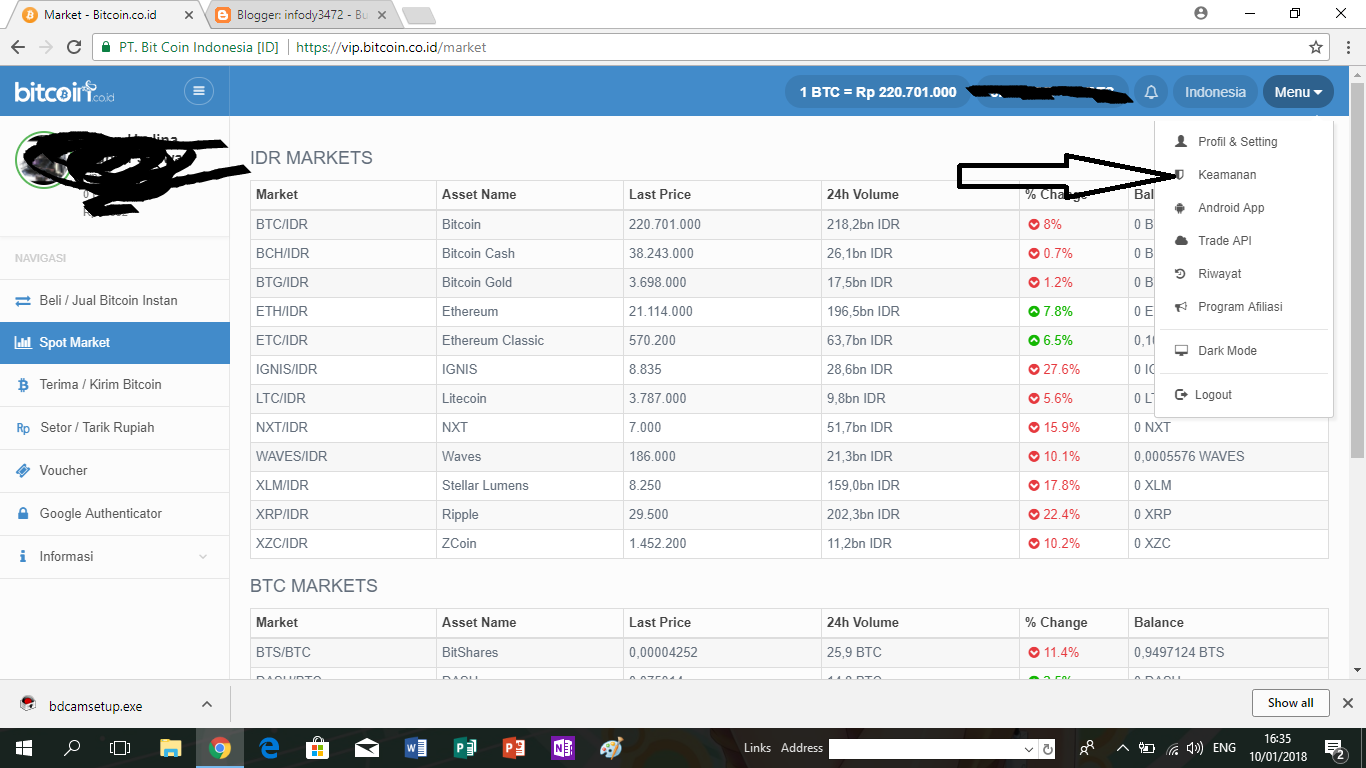Open the Voucher page

click(x=115, y=471)
